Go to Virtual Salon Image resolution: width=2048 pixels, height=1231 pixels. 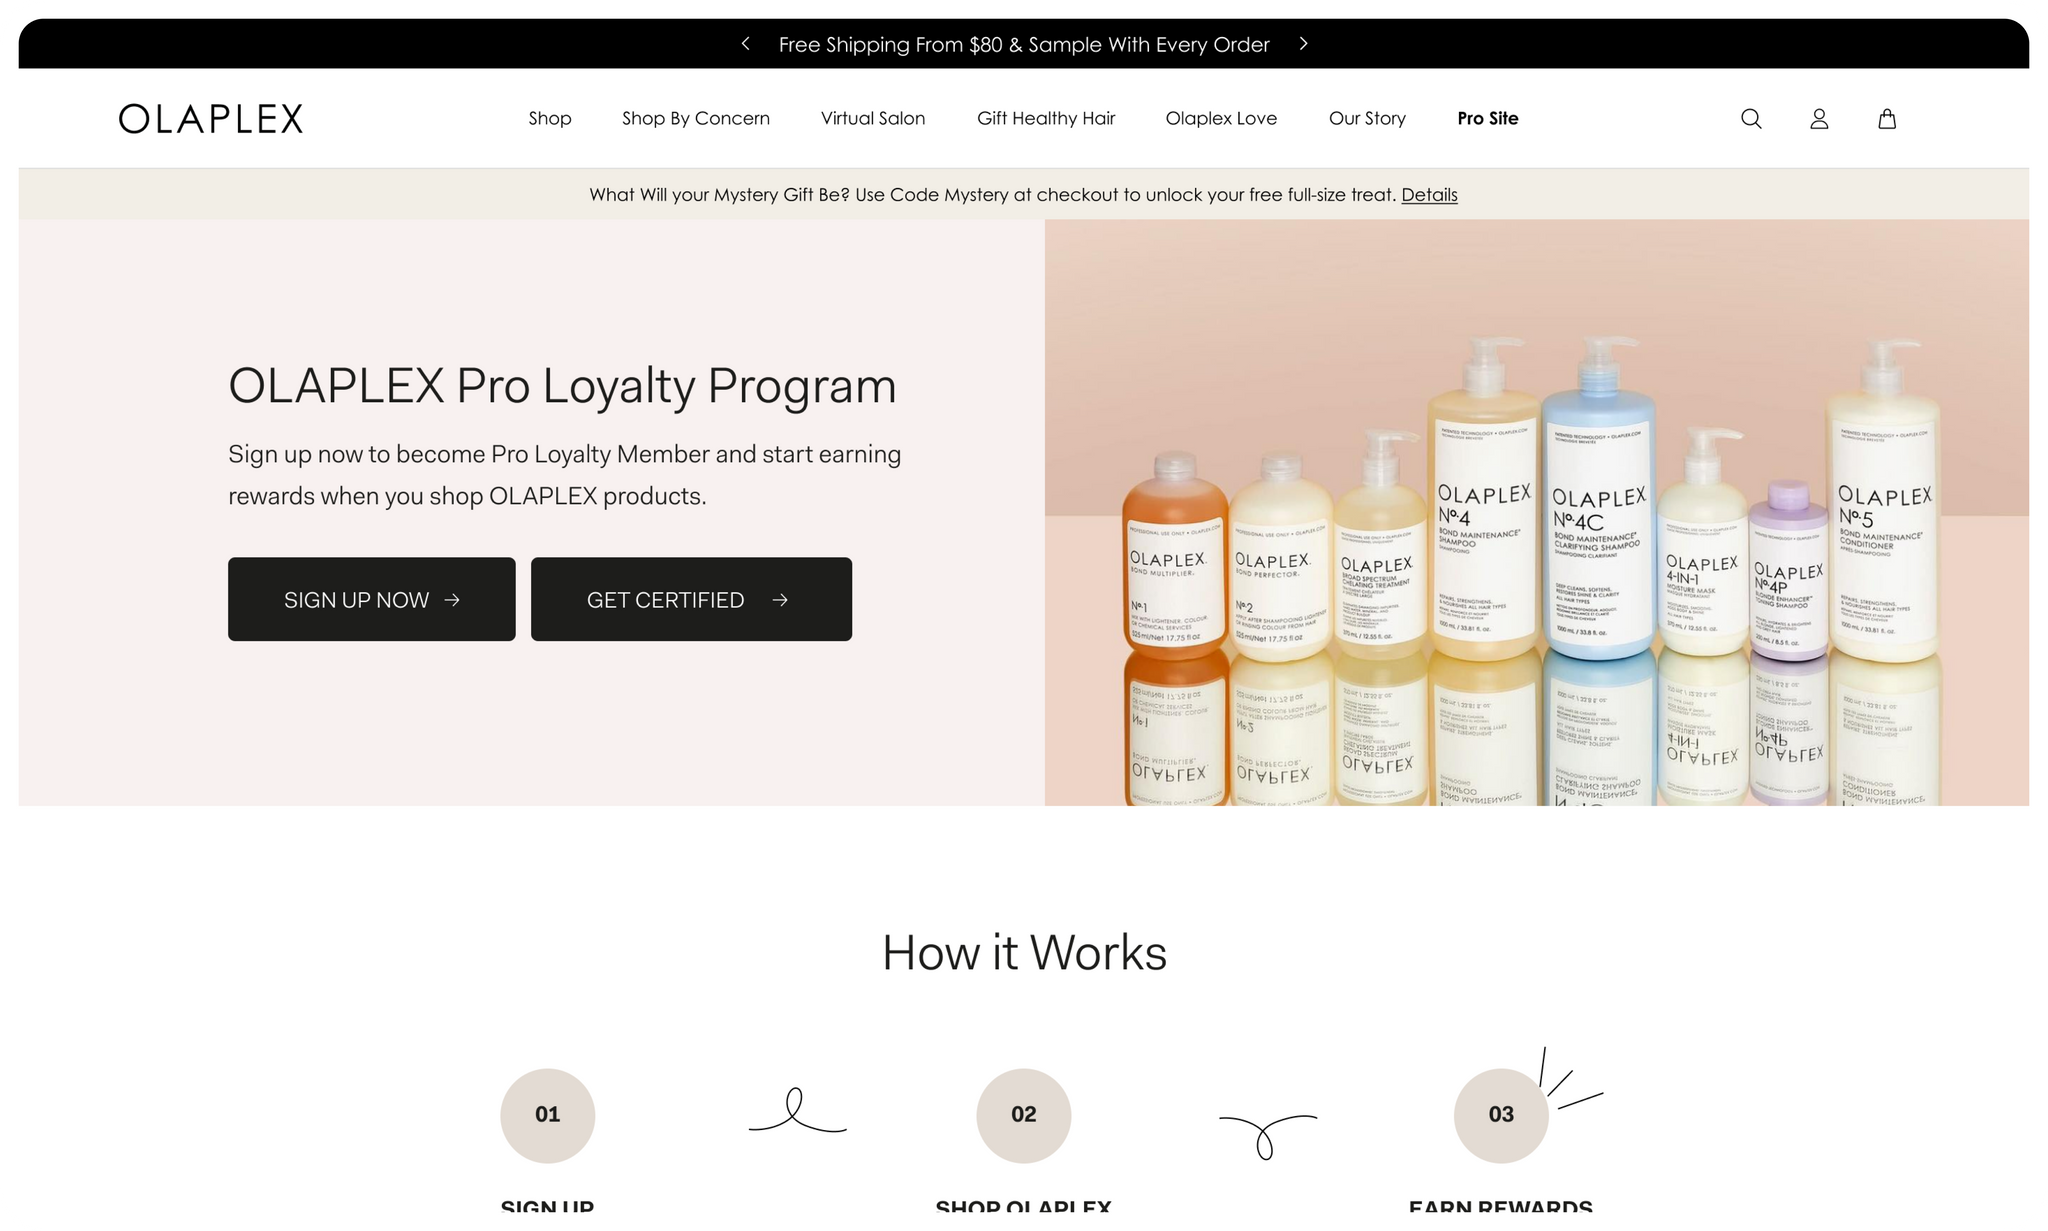pos(873,118)
